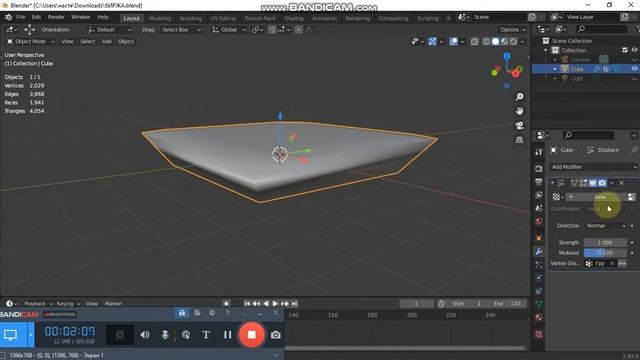Toggle visibility eye of Cube in outliner

pyautogui.click(x=634, y=69)
